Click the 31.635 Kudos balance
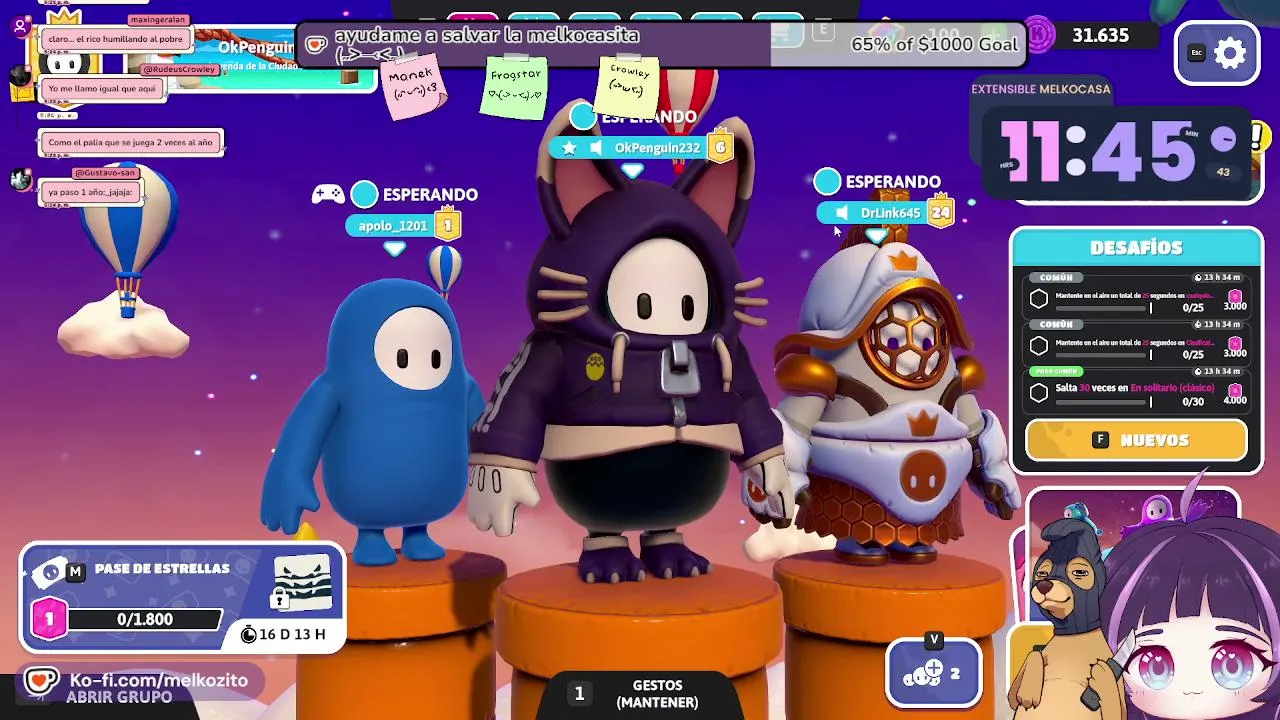Image resolution: width=1280 pixels, height=720 pixels. coord(1100,36)
